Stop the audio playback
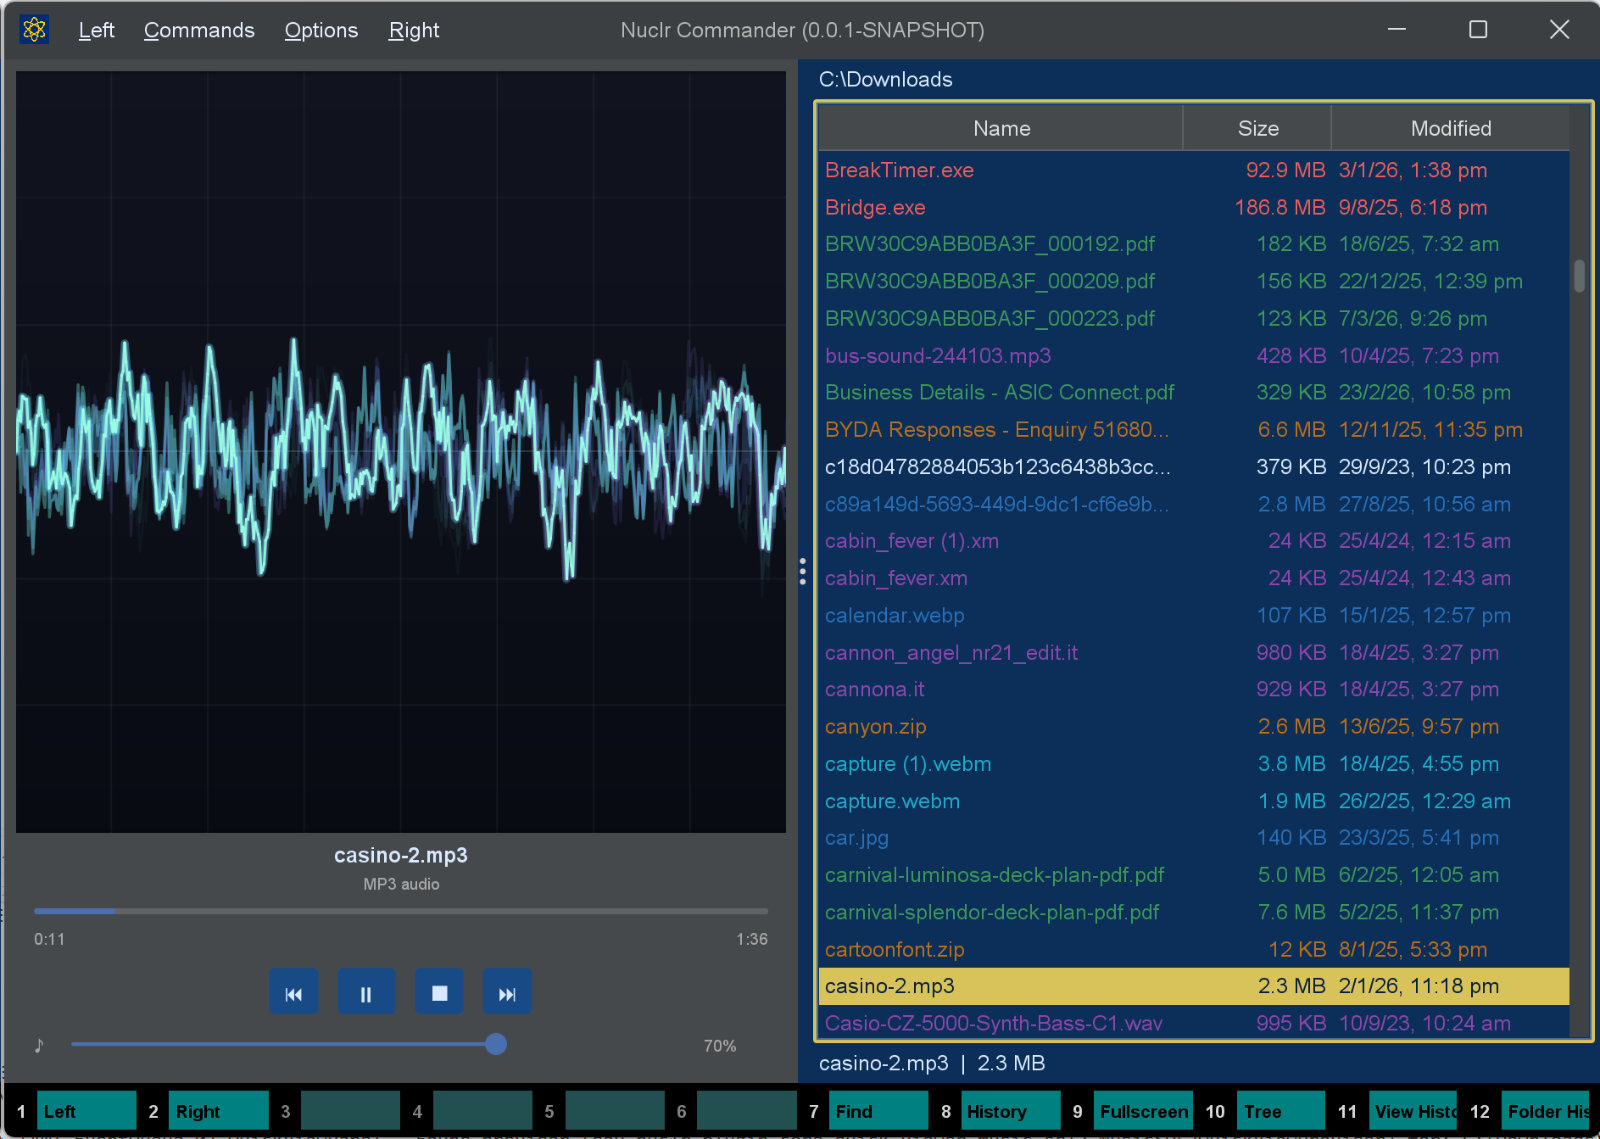The image size is (1600, 1139). (x=439, y=993)
